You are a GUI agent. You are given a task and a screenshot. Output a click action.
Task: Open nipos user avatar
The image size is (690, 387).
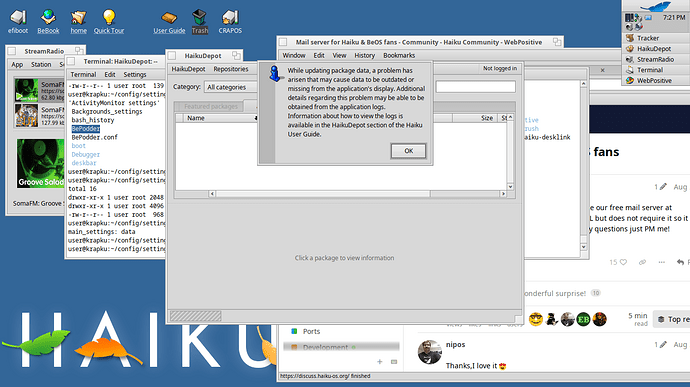[x=429, y=352]
